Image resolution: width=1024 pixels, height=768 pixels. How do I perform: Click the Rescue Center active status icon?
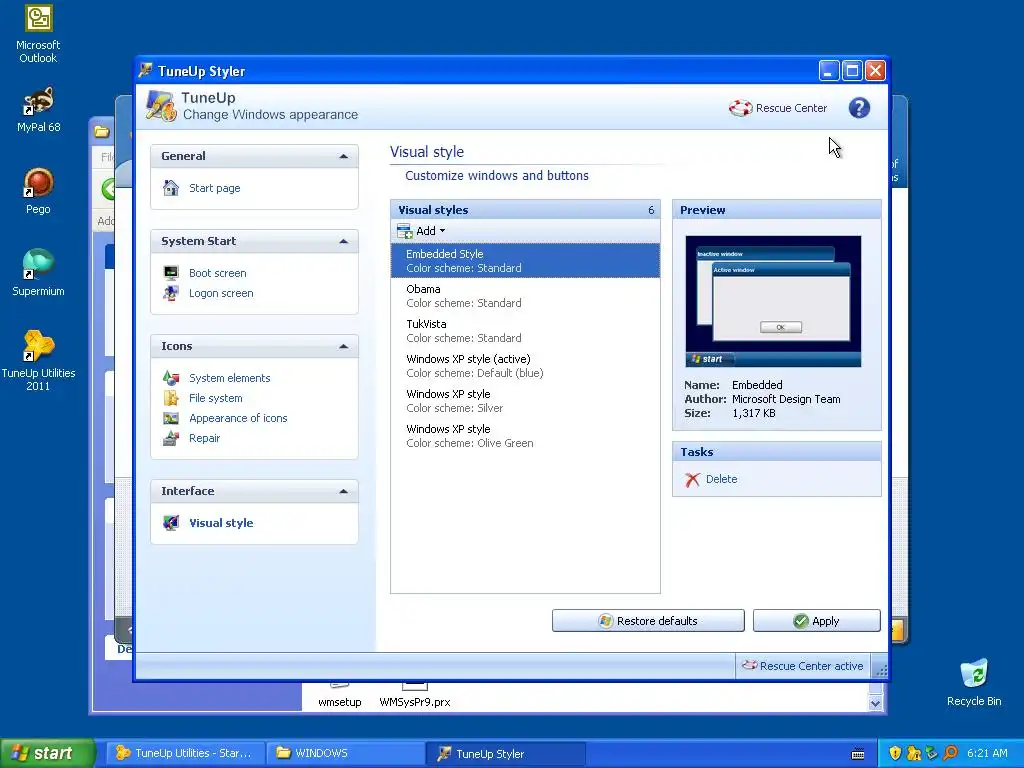tap(749, 665)
